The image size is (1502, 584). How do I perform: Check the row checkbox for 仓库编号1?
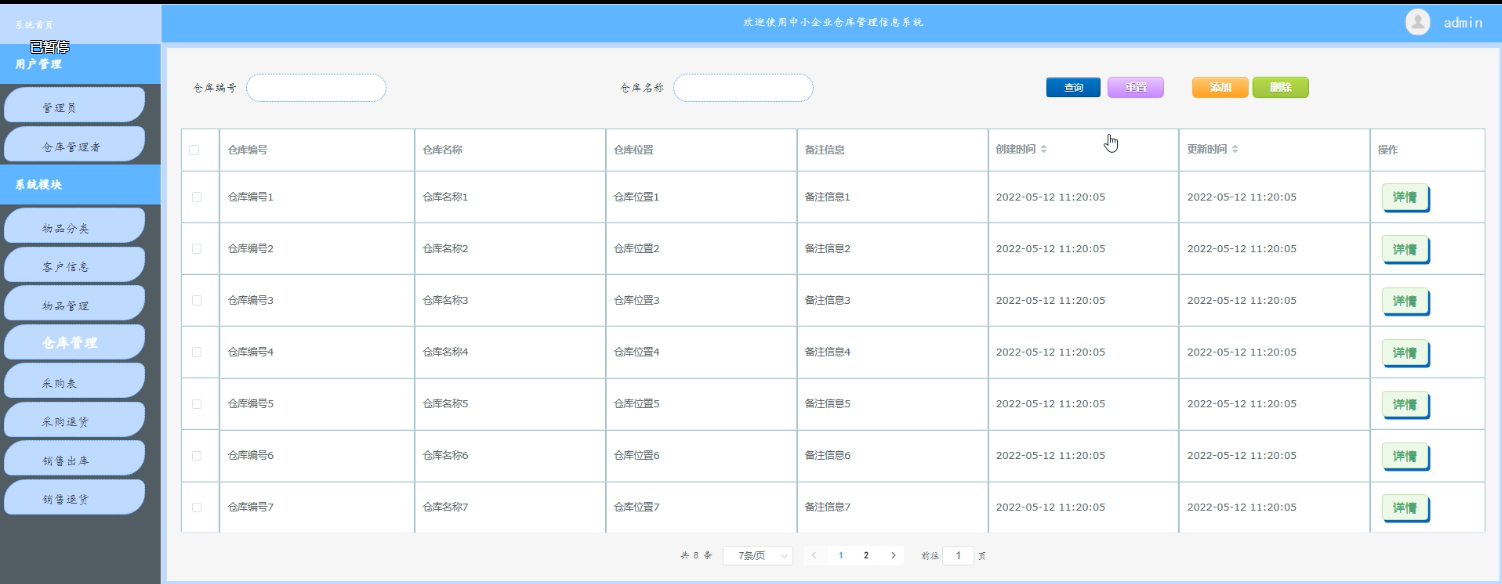(x=196, y=197)
